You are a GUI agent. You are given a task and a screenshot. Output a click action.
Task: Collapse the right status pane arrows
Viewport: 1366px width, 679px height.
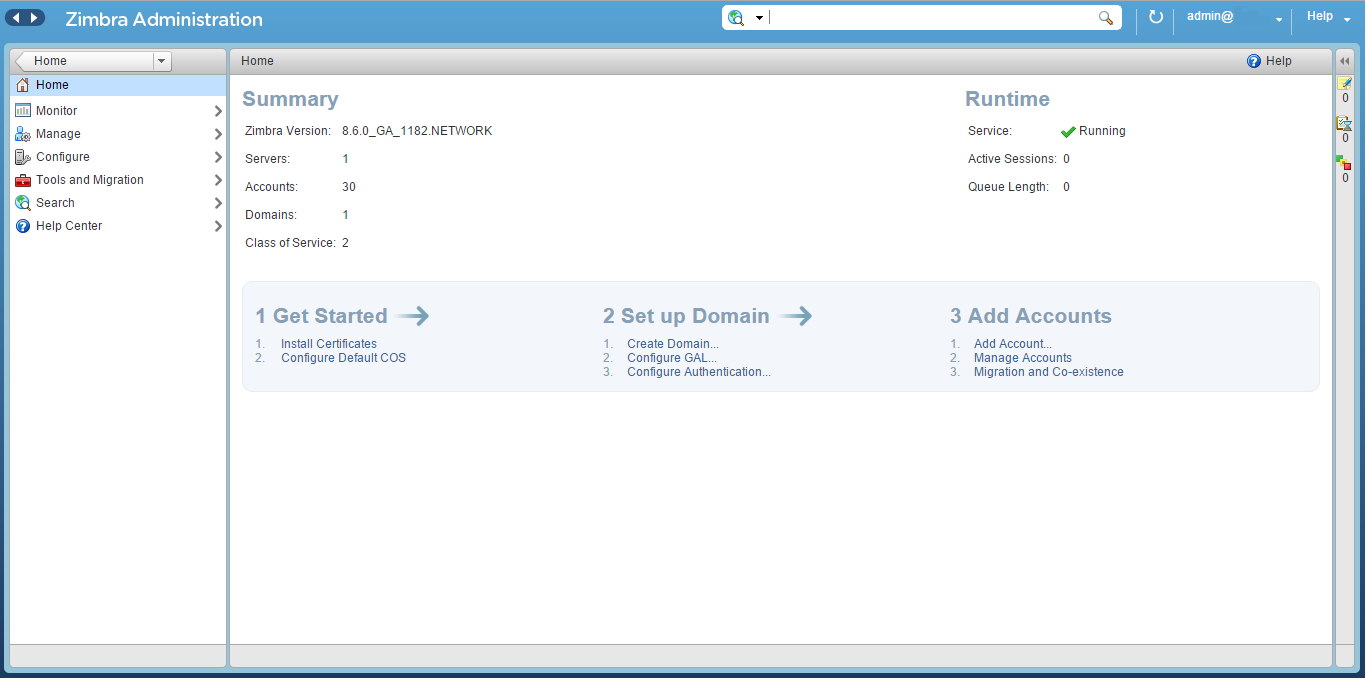point(1345,61)
